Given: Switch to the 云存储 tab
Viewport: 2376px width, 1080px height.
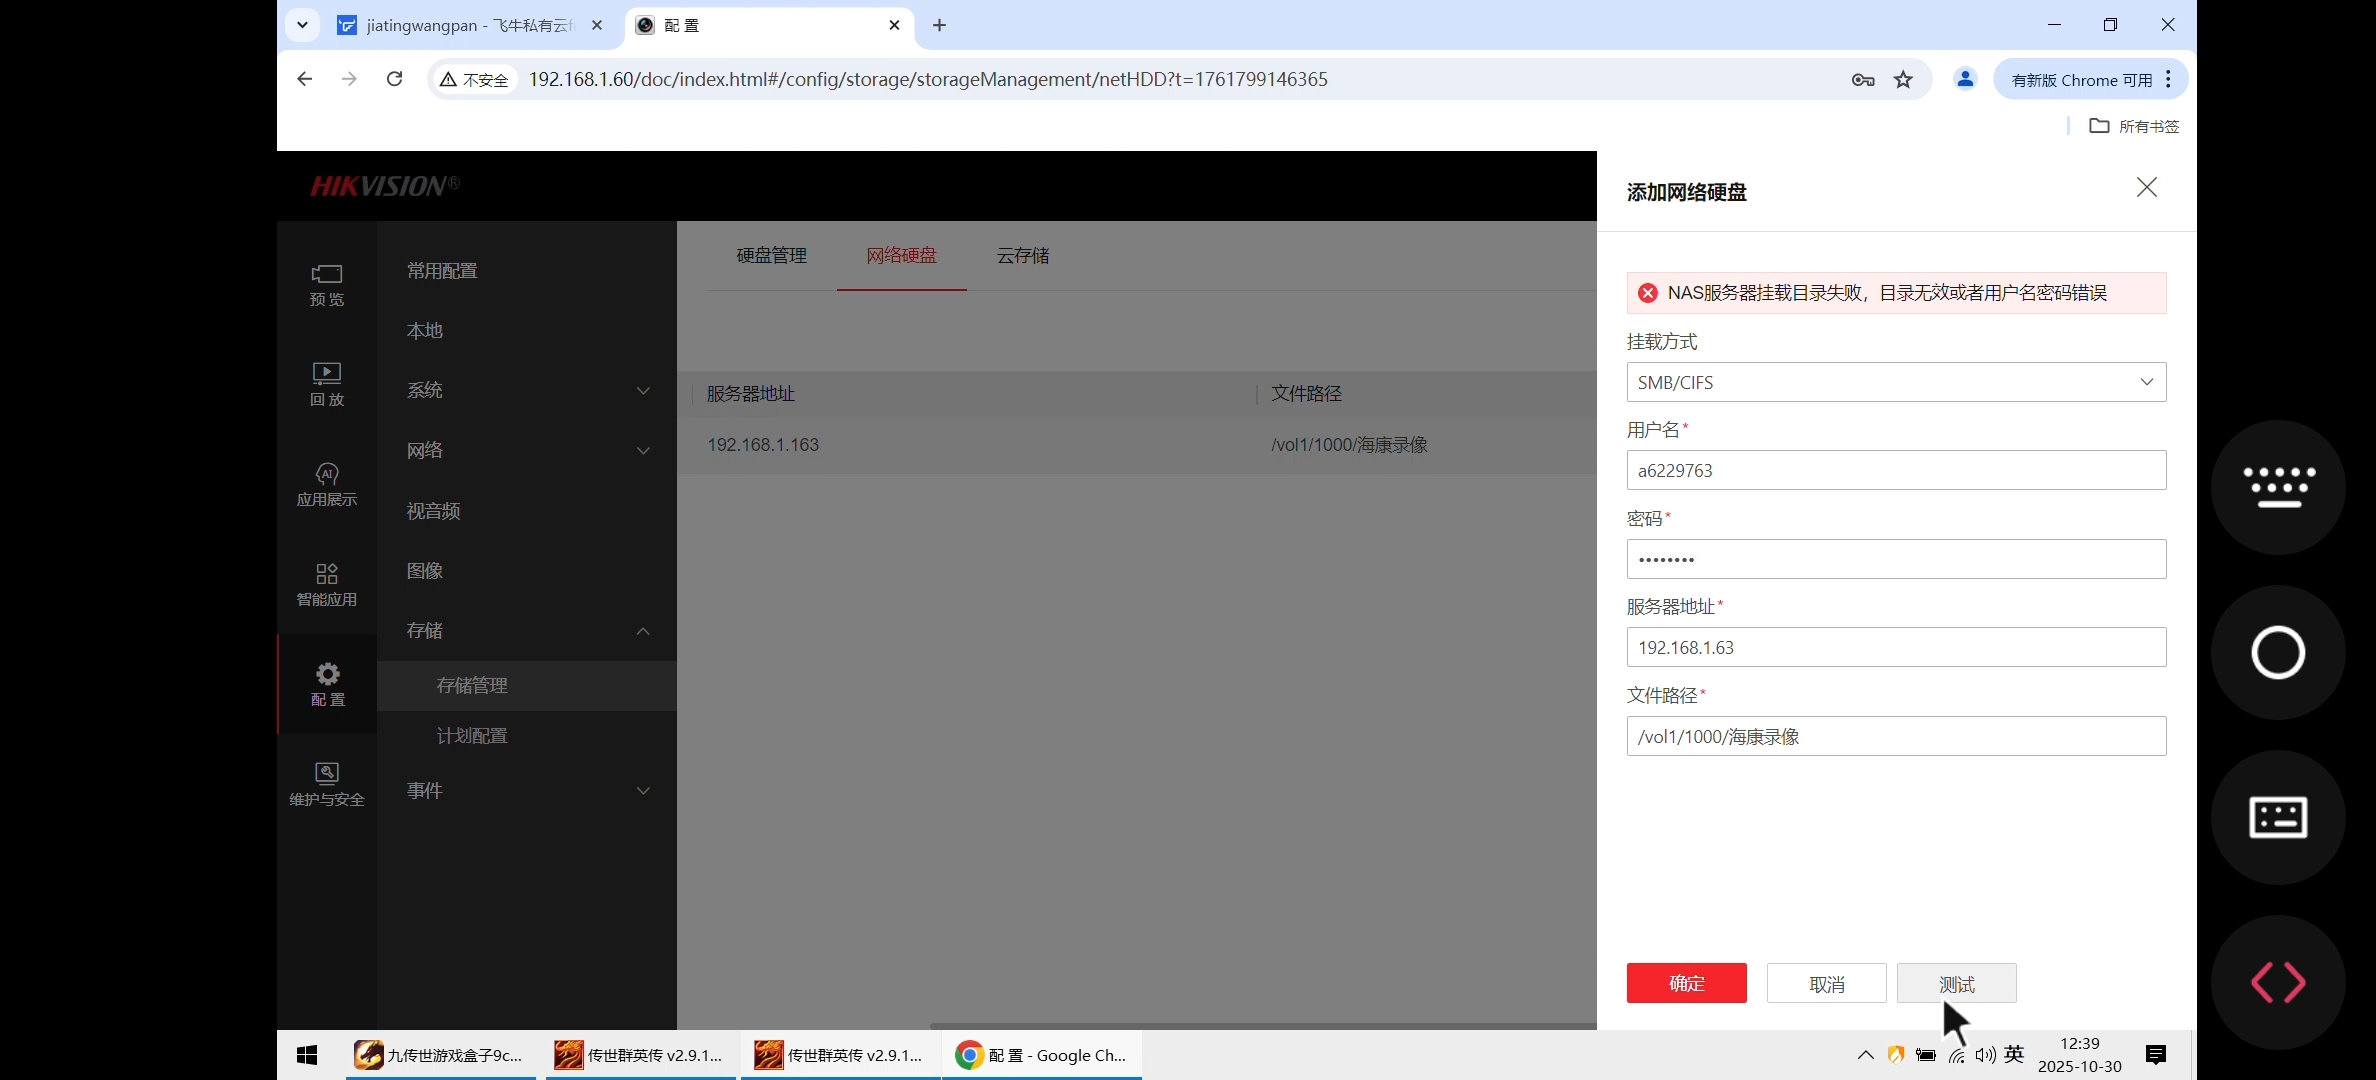Looking at the screenshot, I should 1022,255.
